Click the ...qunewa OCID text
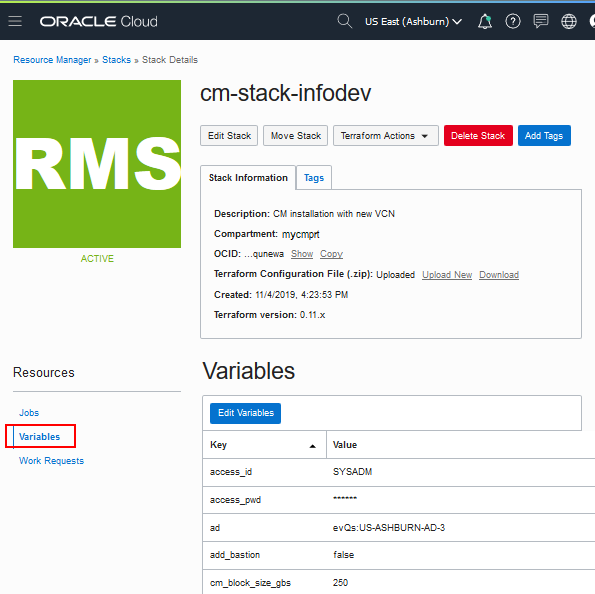This screenshot has width=595, height=594. pos(264,254)
